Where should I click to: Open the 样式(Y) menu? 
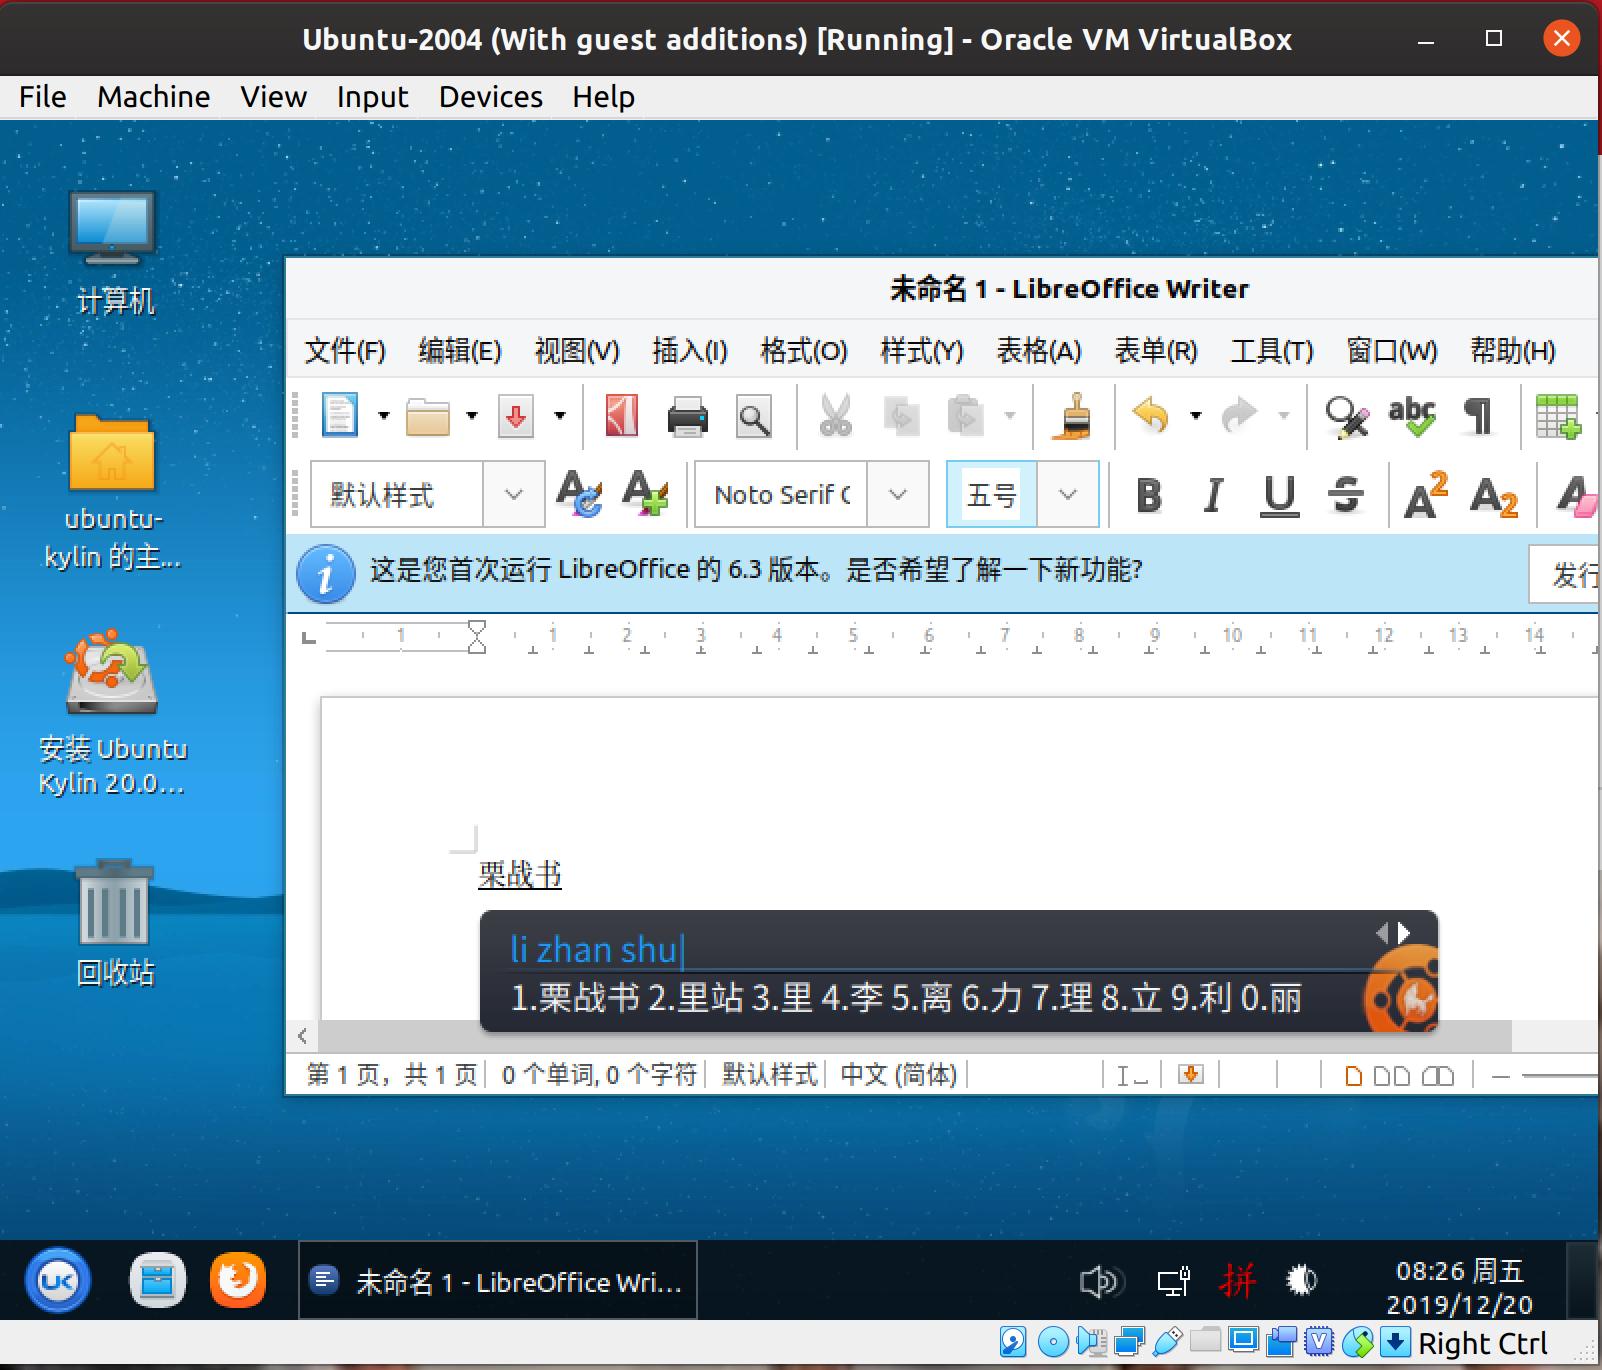point(921,351)
